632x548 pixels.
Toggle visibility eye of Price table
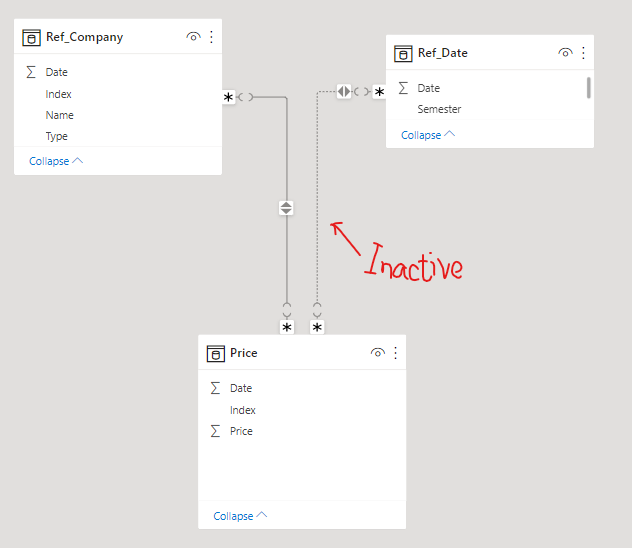click(378, 353)
